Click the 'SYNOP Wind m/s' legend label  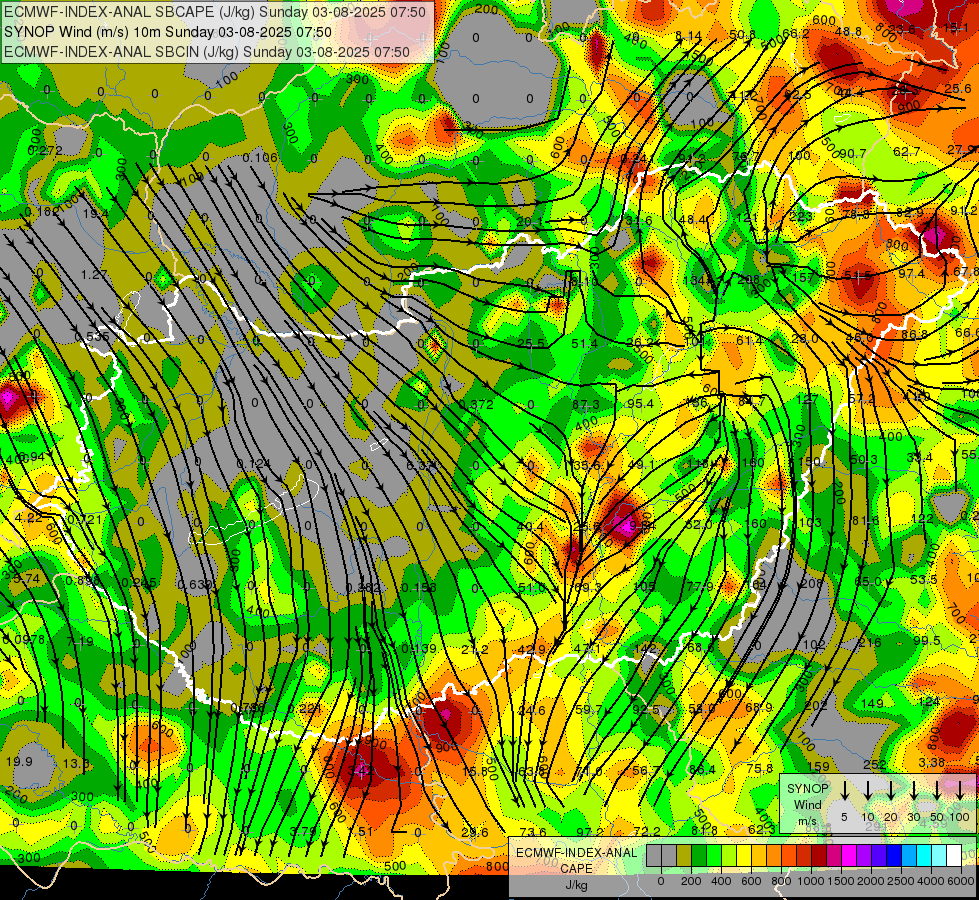pyautogui.click(x=807, y=804)
